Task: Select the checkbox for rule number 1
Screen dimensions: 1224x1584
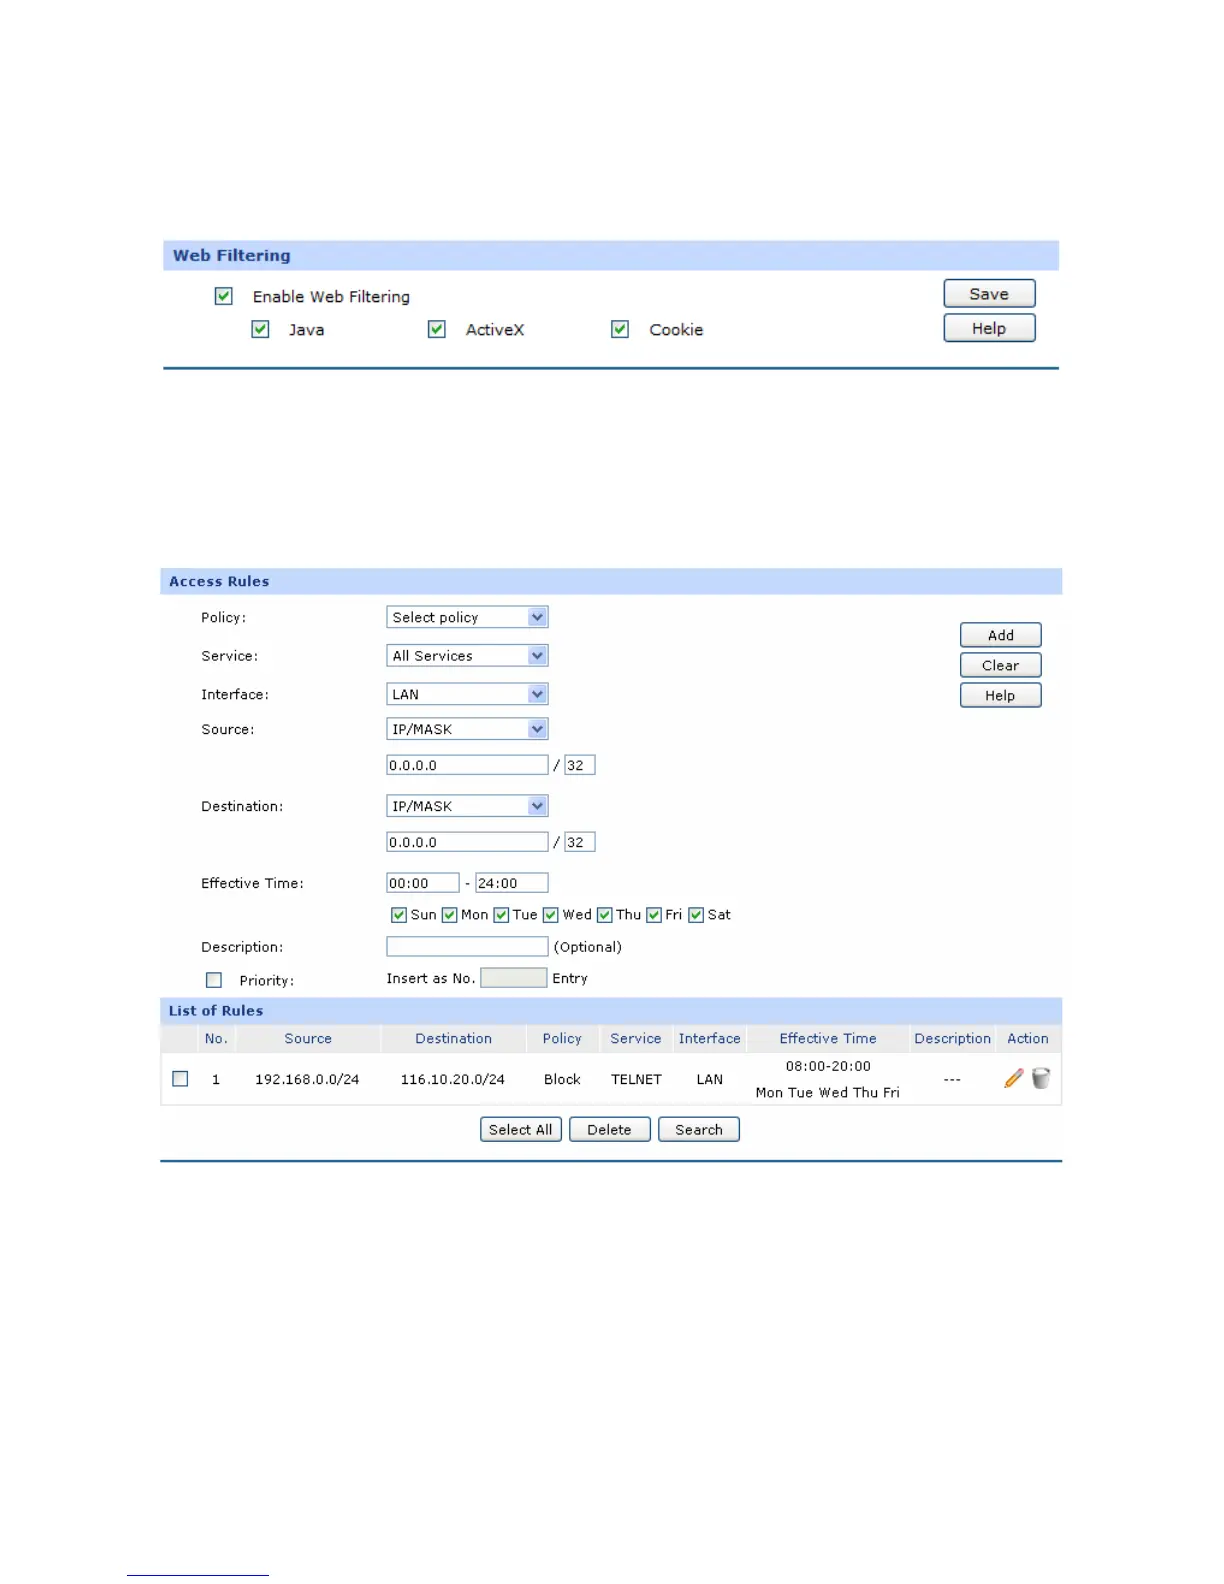Action: coord(180,1079)
